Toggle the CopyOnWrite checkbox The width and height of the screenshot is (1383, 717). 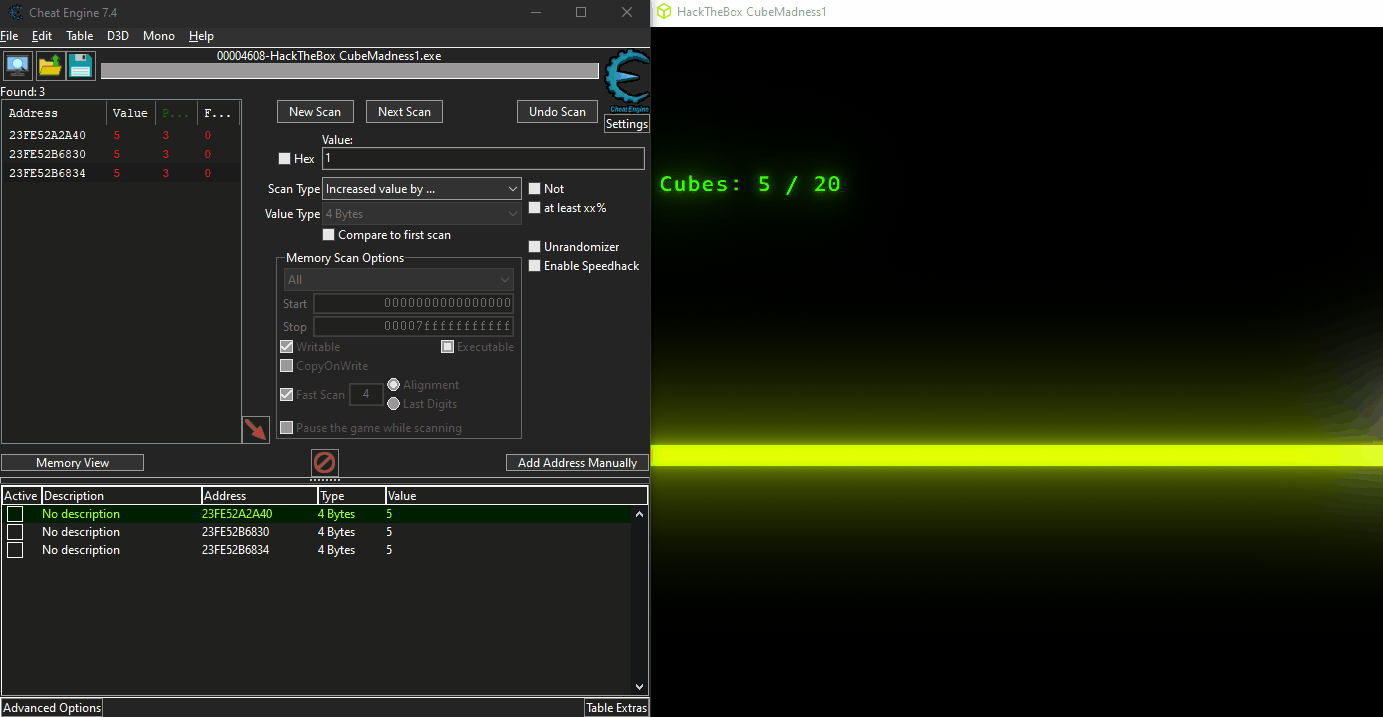point(287,366)
